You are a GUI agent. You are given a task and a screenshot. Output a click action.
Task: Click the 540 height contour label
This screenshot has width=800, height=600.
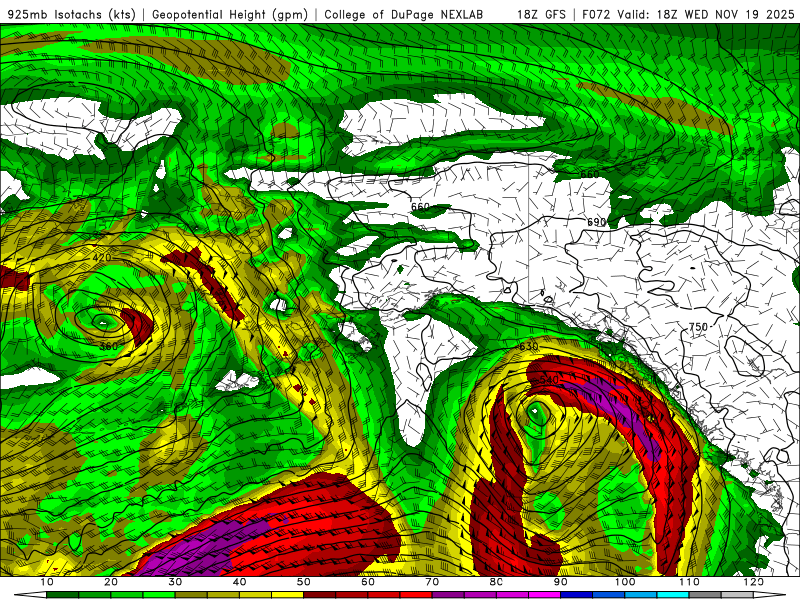549,380
